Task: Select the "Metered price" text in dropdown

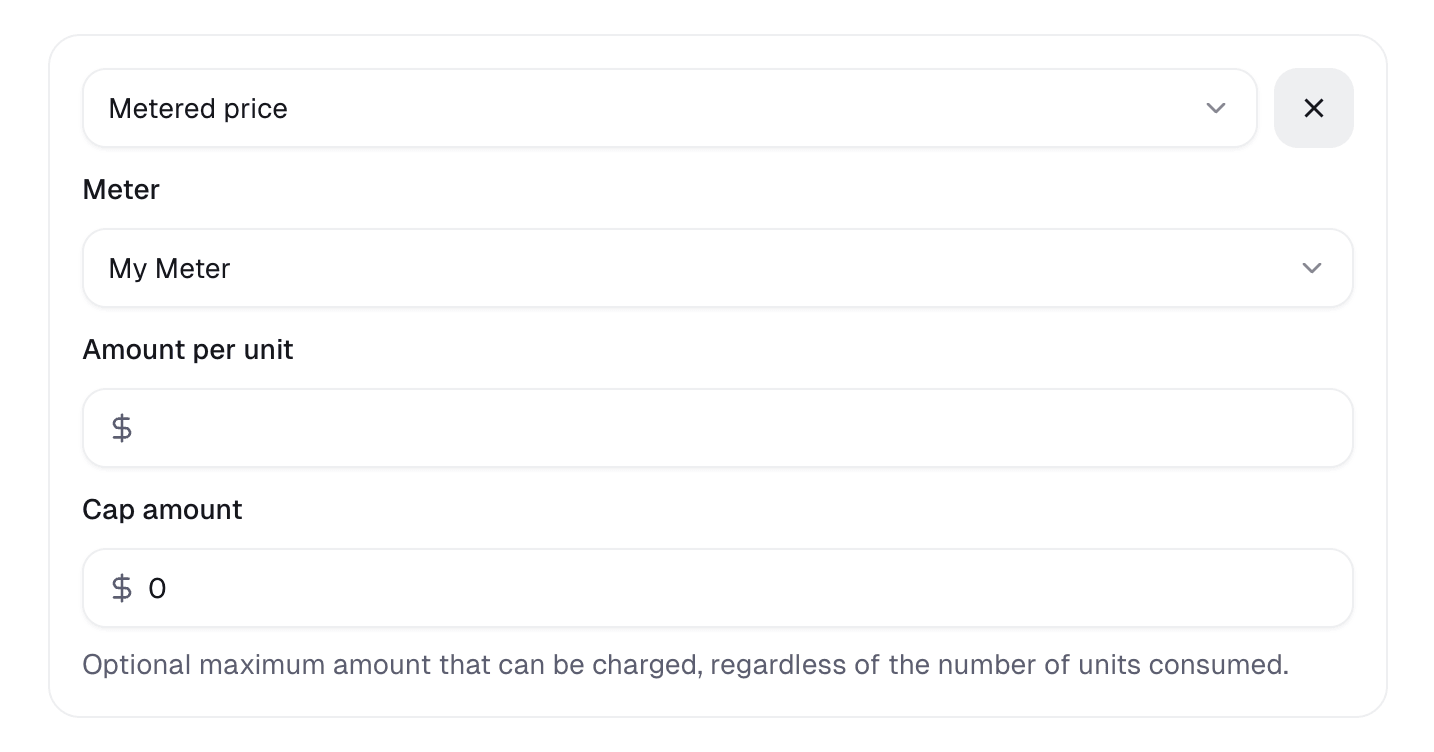Action: tap(198, 108)
